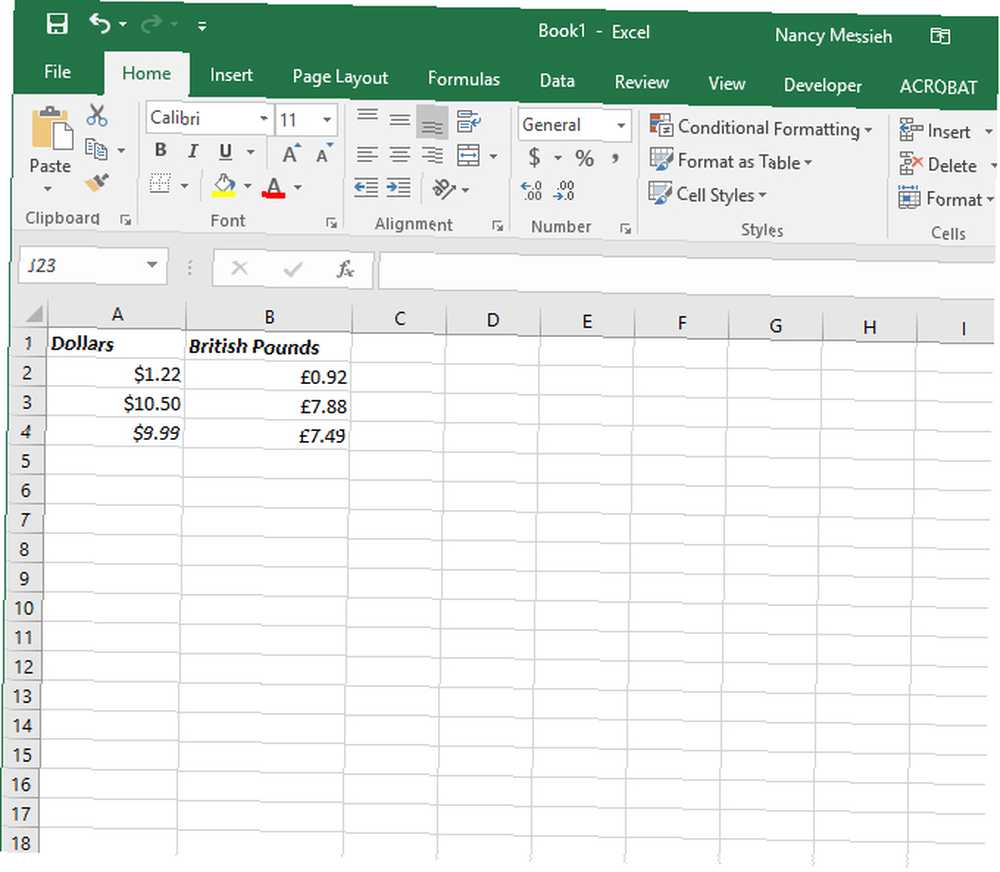Image resolution: width=1000 pixels, height=872 pixels.
Task: Open the File tab
Action: 57,71
